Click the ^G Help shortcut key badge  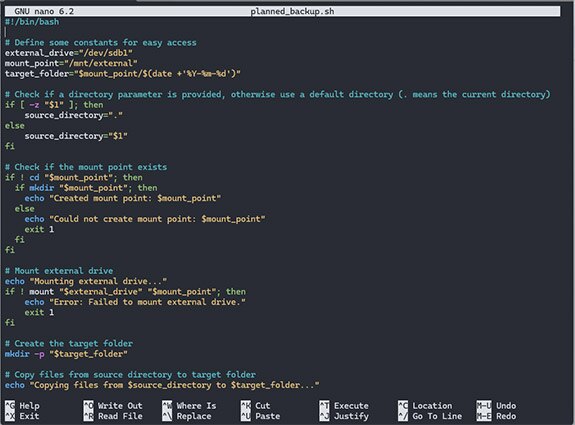(x=10, y=406)
